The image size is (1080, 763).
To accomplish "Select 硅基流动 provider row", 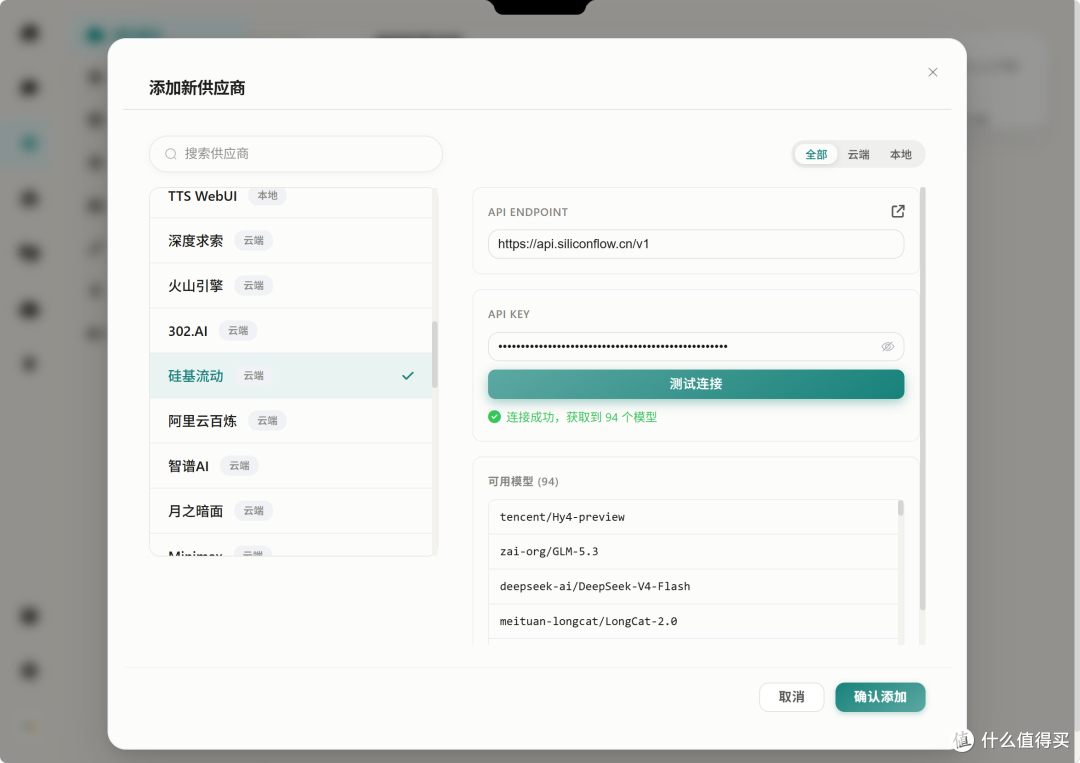I will [291, 375].
